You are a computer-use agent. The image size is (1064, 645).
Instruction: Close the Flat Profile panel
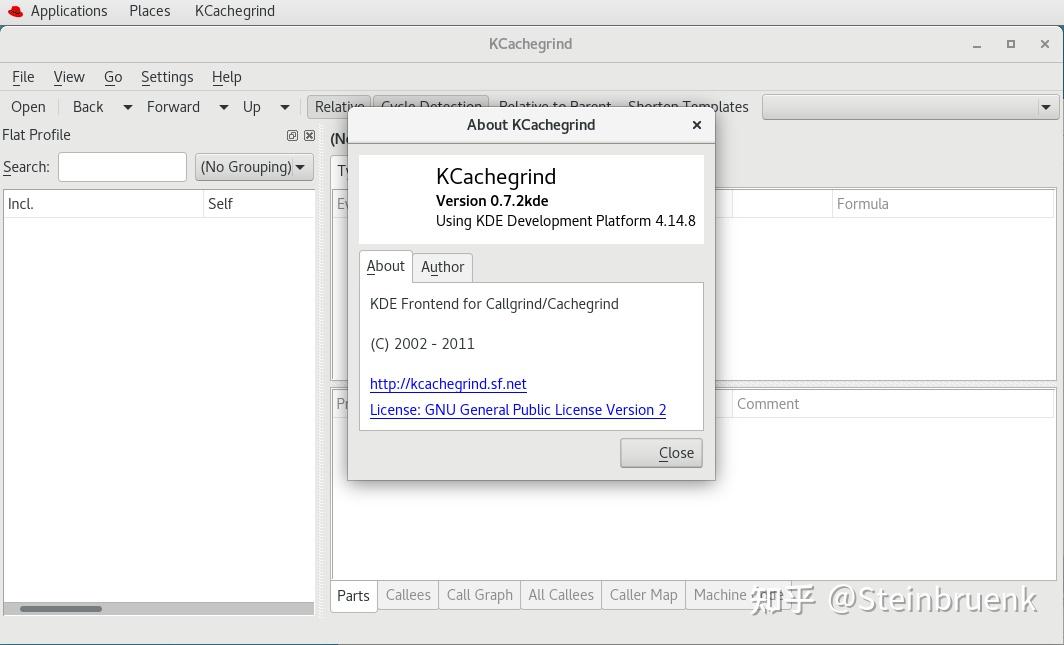pyautogui.click(x=310, y=135)
